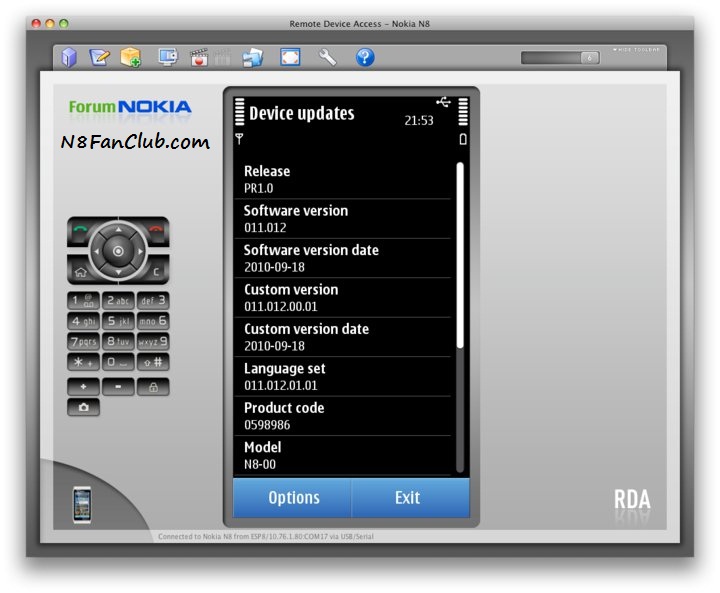Click the 21:53 clock on phone screen
The height and width of the screenshot is (593, 720).
(419, 121)
